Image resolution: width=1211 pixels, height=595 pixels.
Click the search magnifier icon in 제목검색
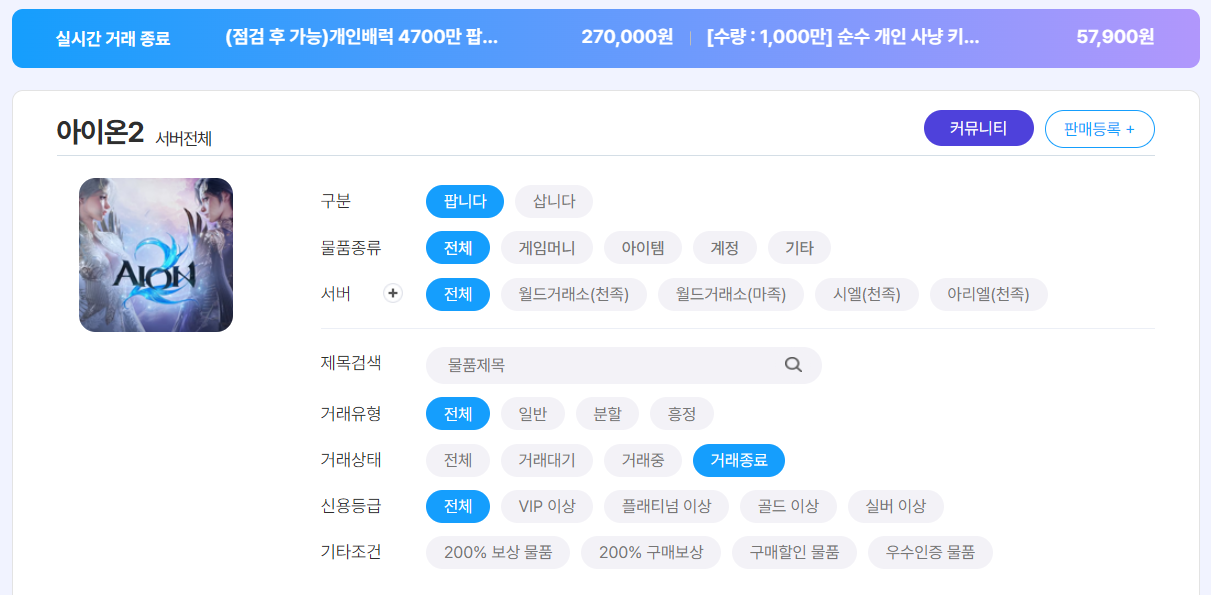point(793,365)
